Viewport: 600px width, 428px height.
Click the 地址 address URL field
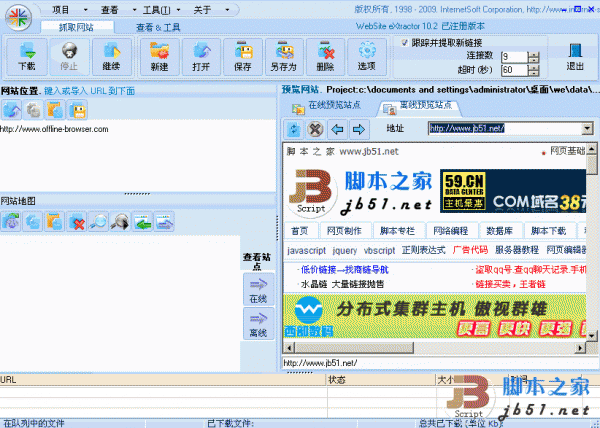(x=505, y=129)
